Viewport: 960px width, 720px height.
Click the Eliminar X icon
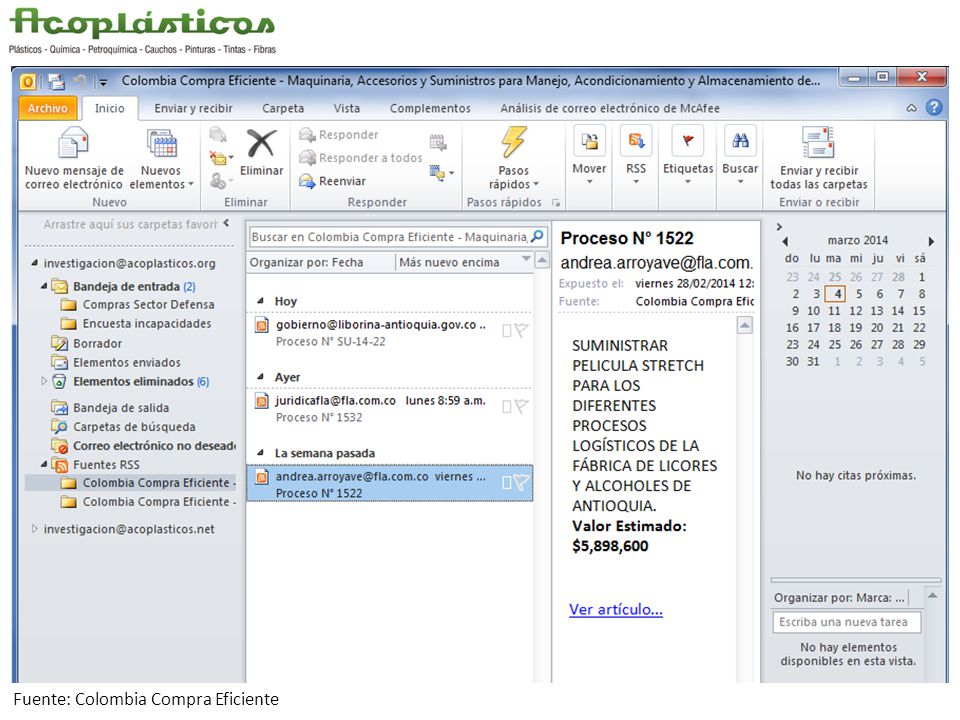pyautogui.click(x=261, y=143)
